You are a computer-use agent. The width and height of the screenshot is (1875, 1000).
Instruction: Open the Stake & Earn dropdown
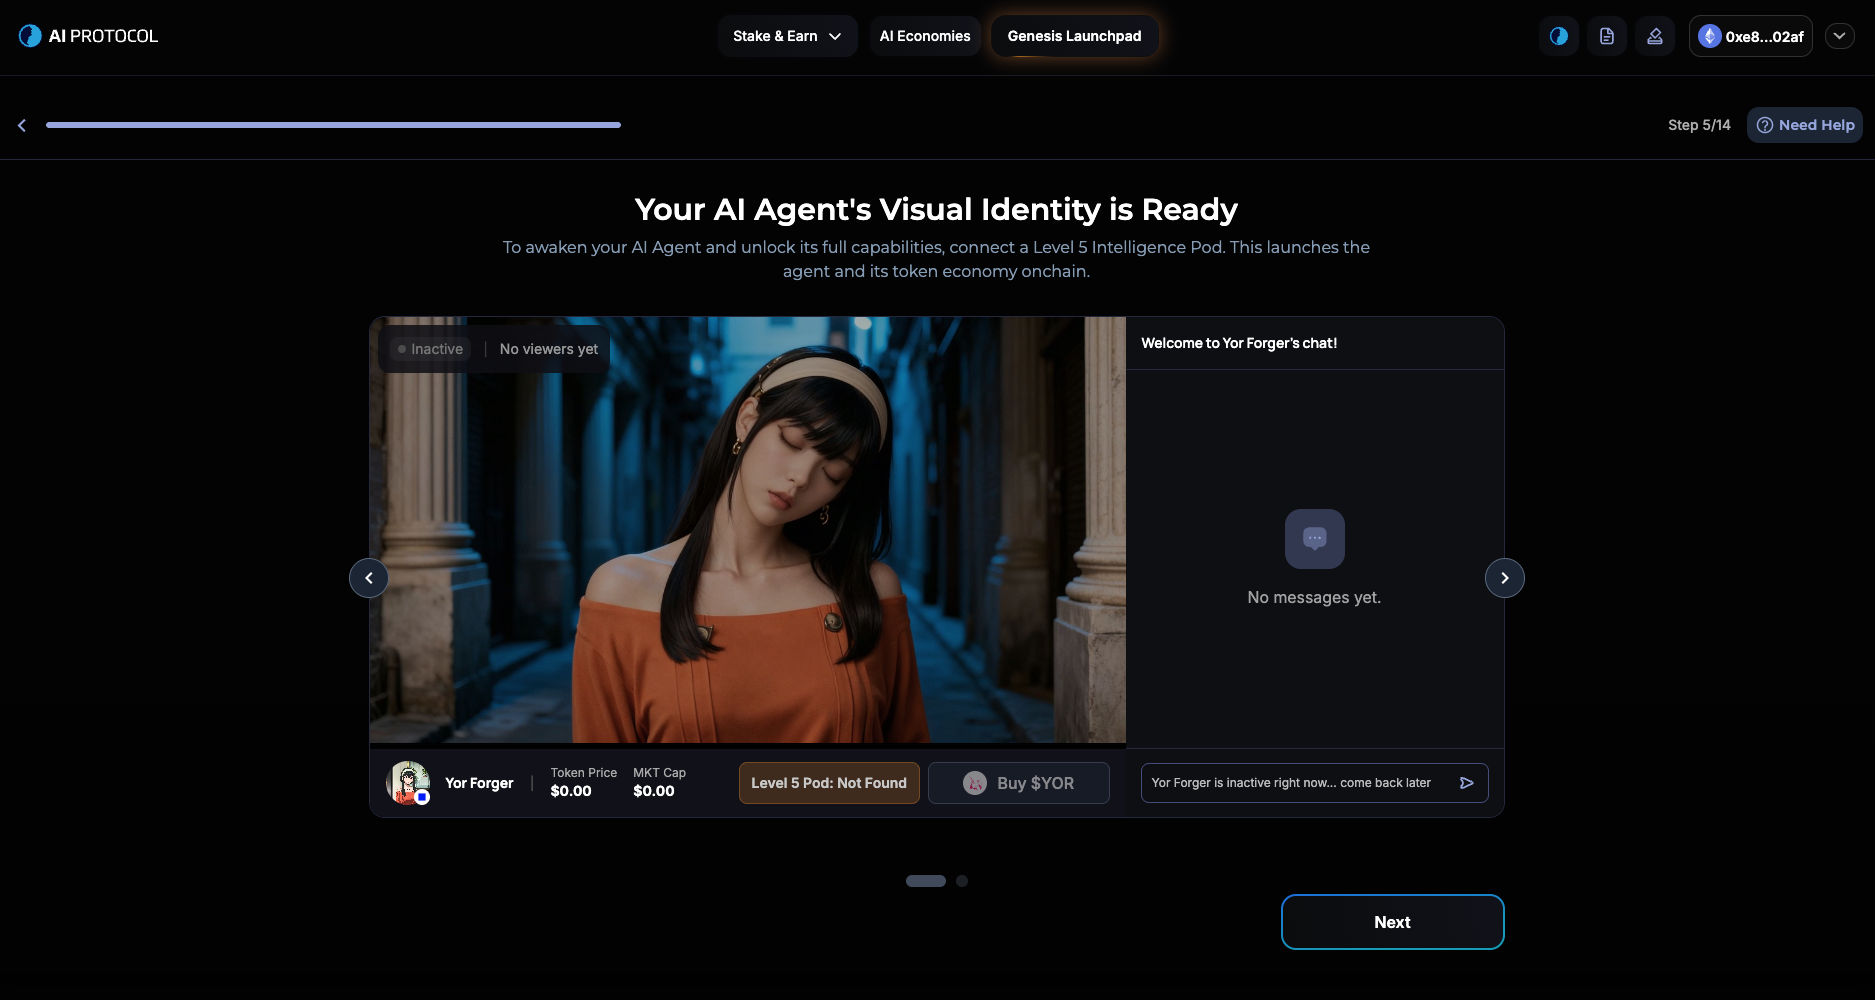coord(787,36)
